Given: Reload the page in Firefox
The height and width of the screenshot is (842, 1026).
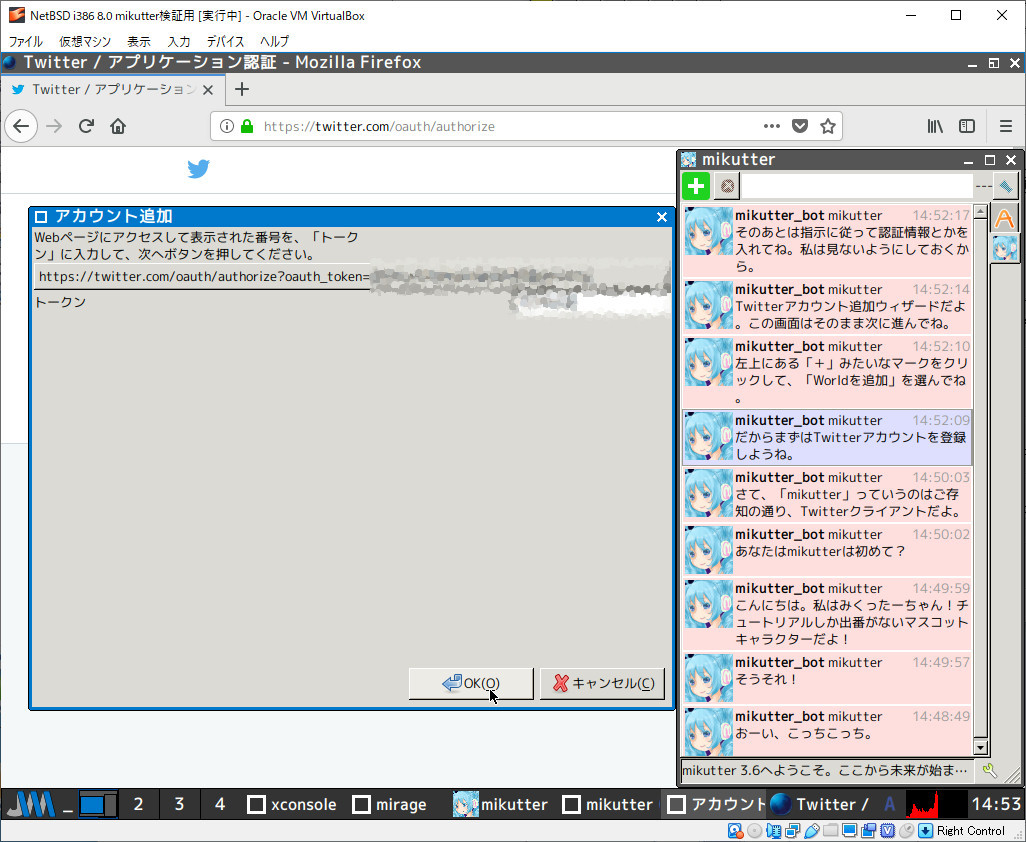Looking at the screenshot, I should [86, 126].
